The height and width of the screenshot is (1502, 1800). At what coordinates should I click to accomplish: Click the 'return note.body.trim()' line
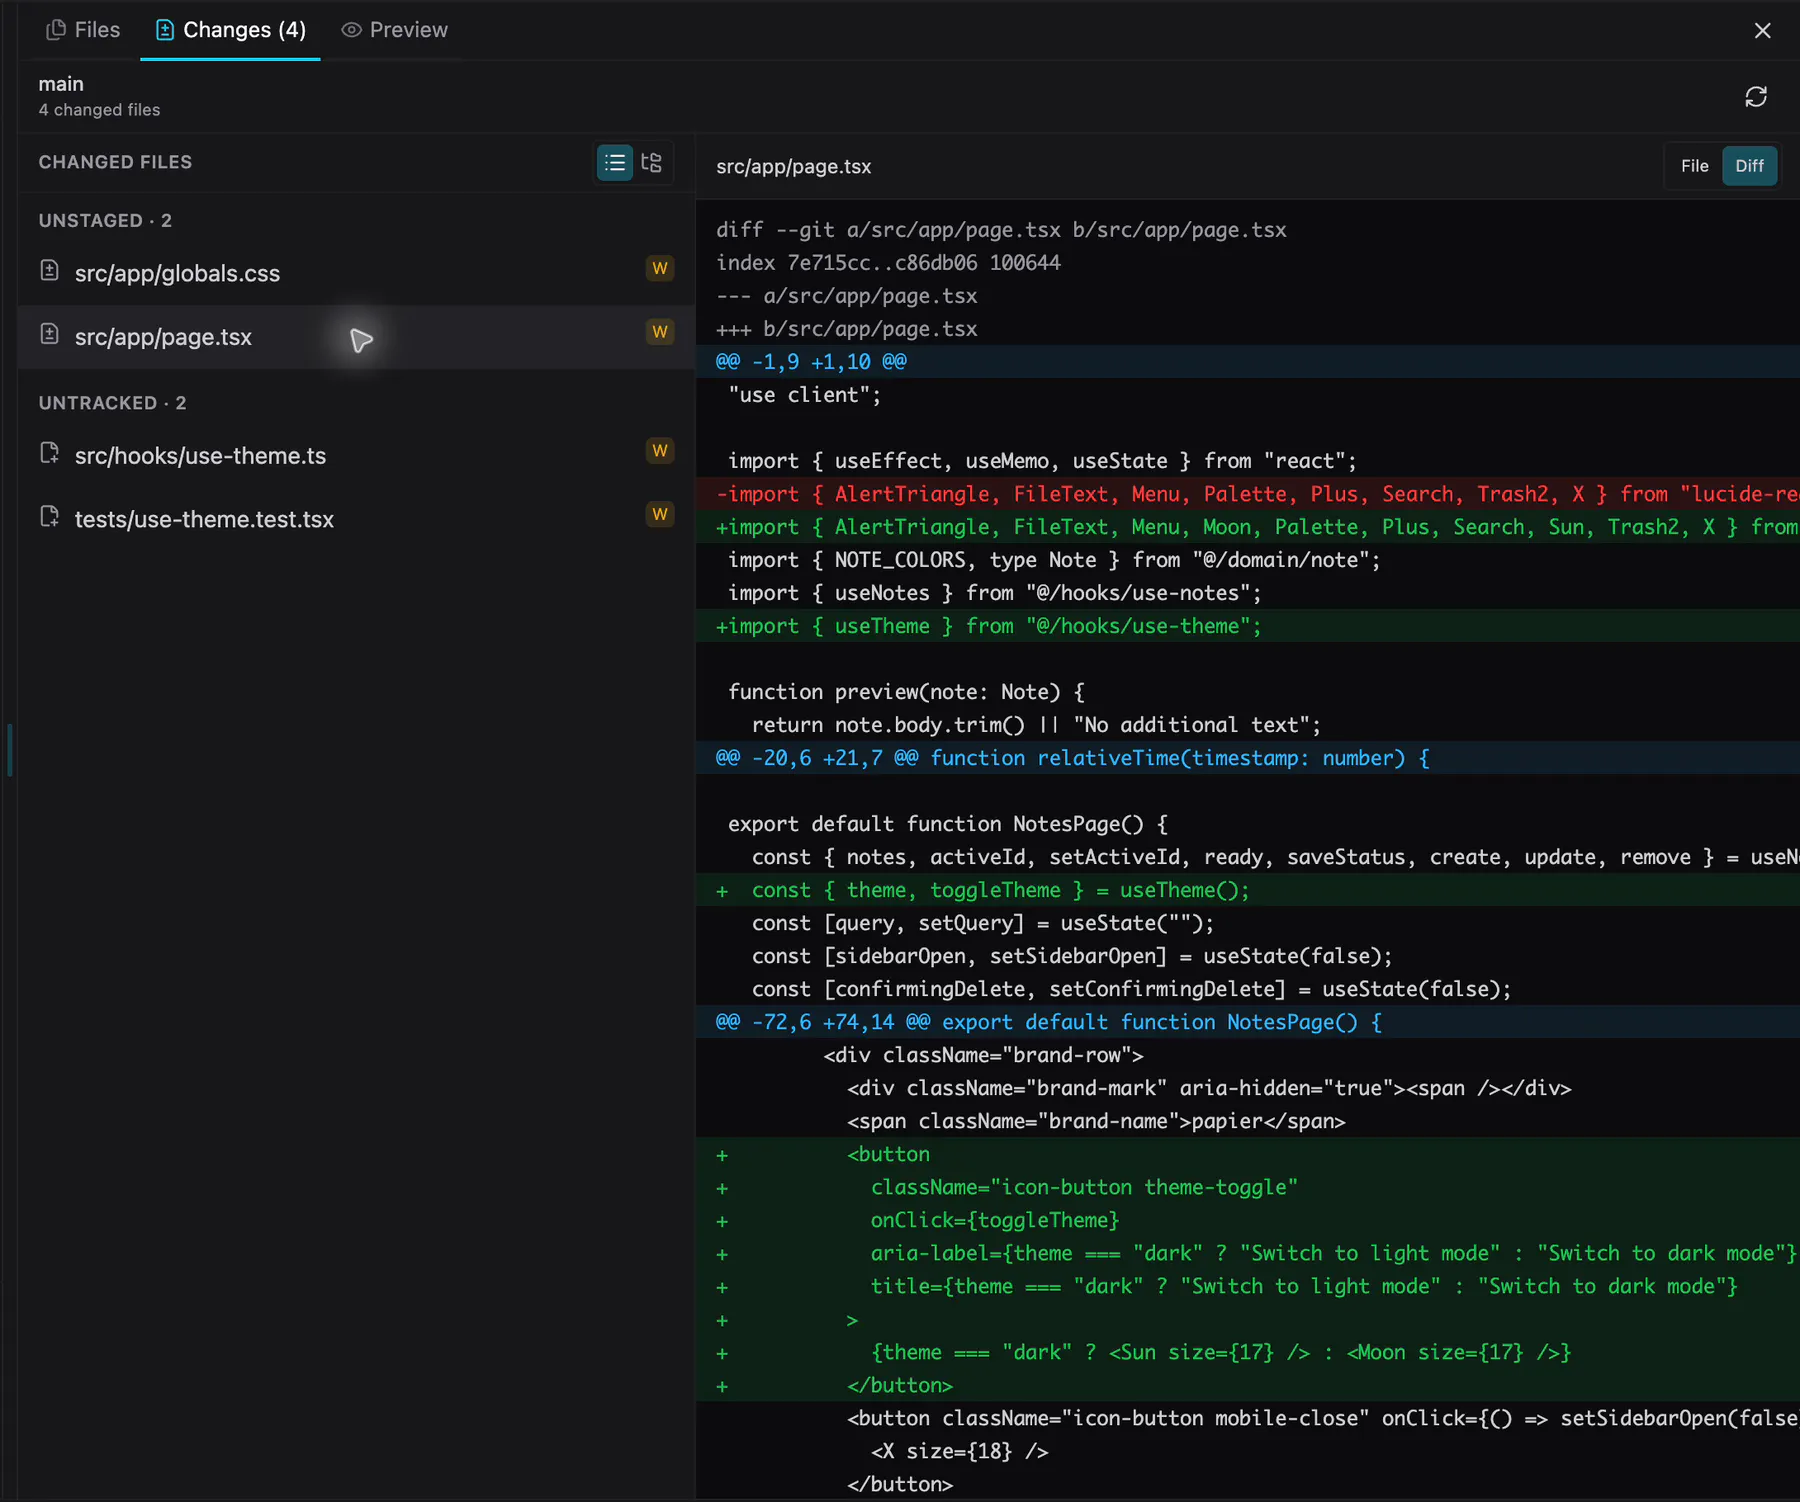coord(1248,725)
